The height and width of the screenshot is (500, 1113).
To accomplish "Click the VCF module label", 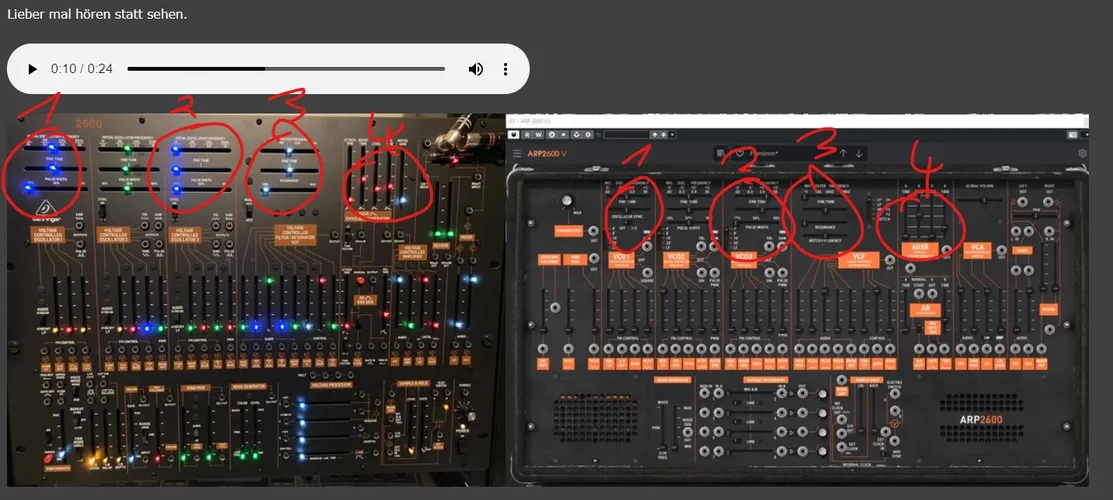I will [x=858, y=260].
